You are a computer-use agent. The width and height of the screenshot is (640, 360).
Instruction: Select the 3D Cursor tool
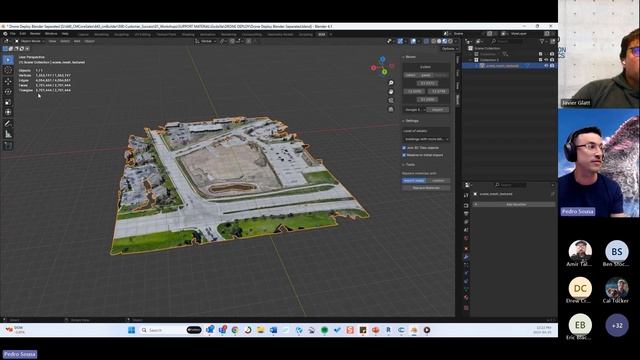tap(8, 70)
